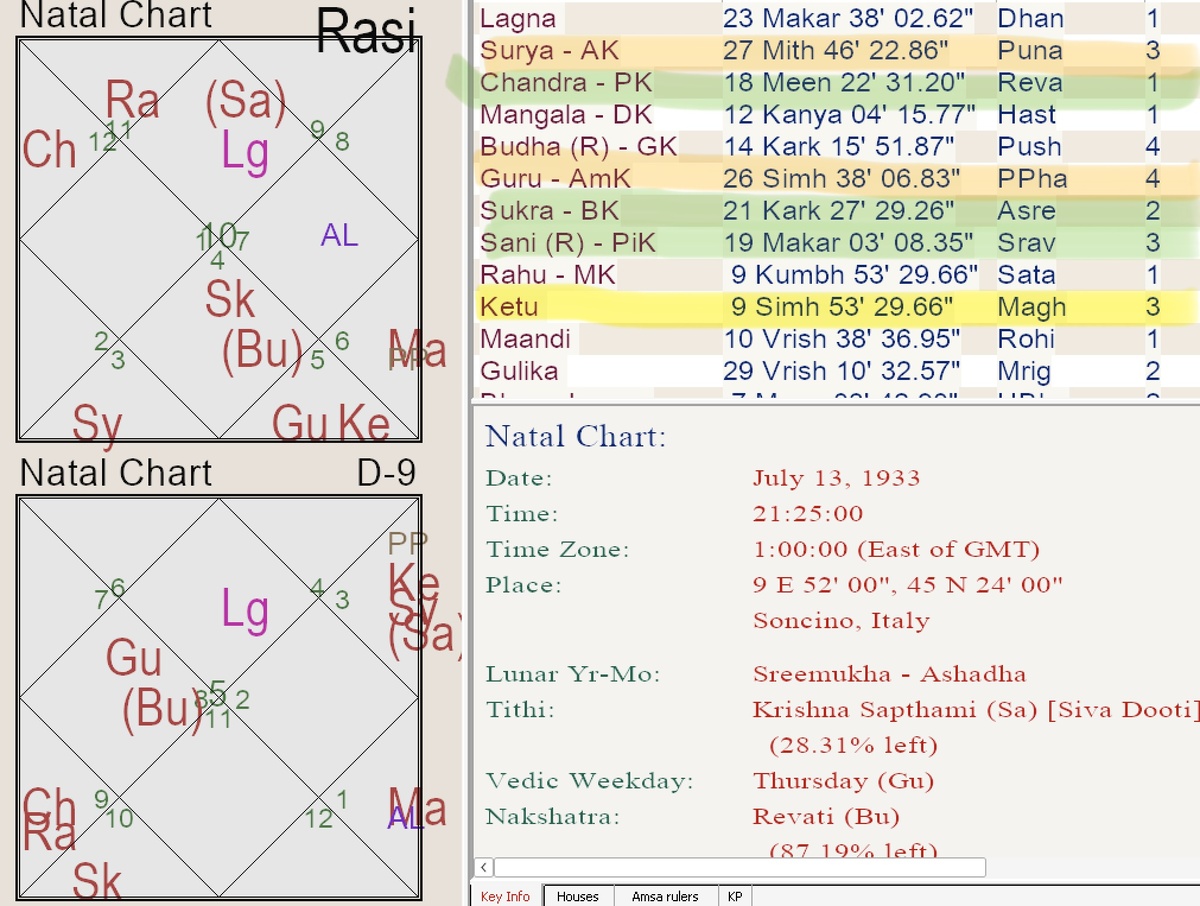Image resolution: width=1200 pixels, height=906 pixels.
Task: Click the Natal Chart: heading in info panel
Action: pyautogui.click(x=575, y=436)
